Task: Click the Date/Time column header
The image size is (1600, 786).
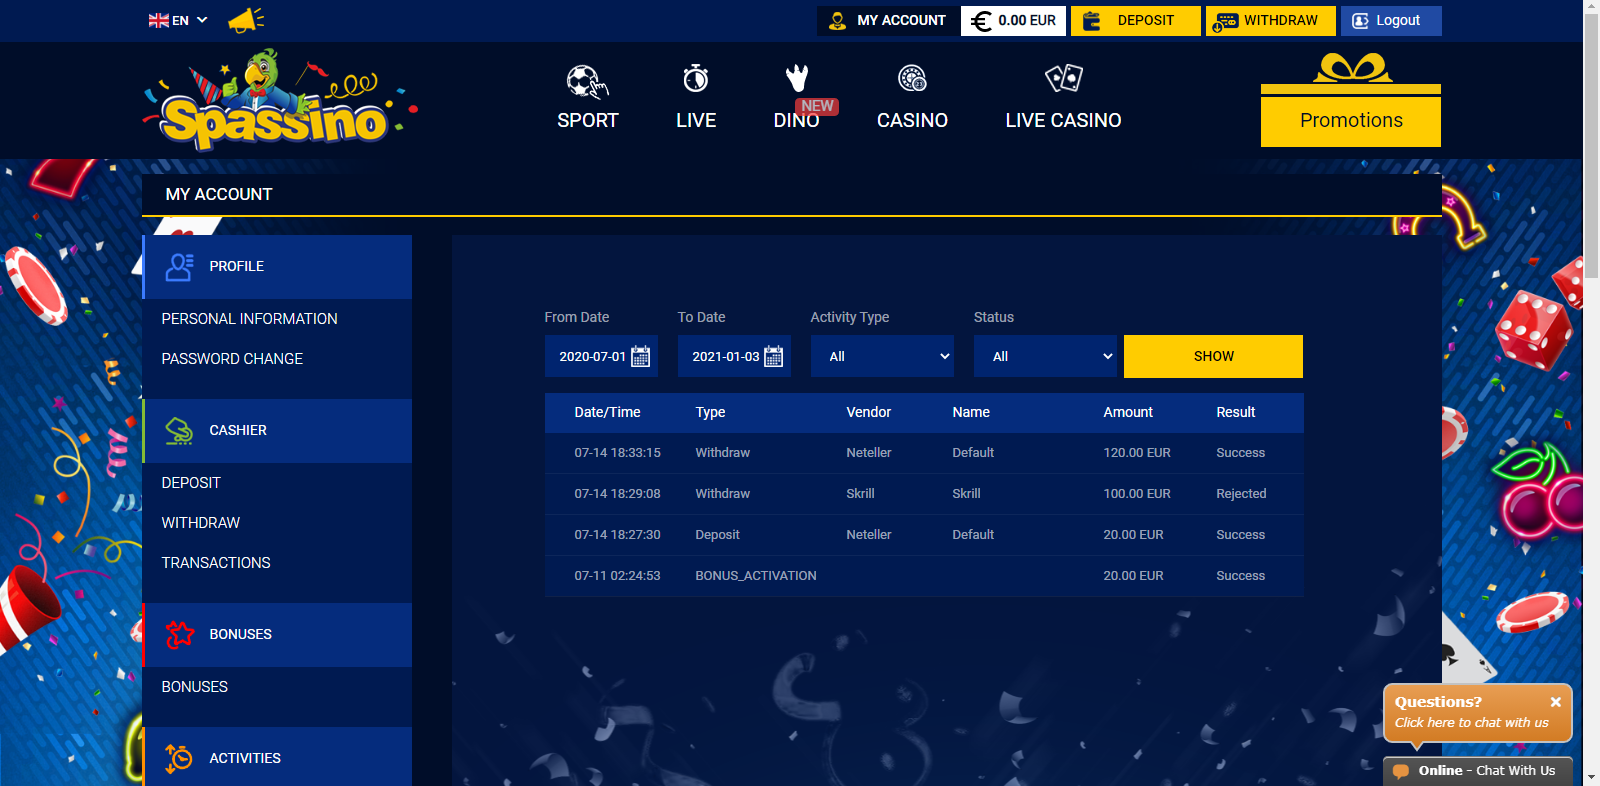Action: [607, 412]
